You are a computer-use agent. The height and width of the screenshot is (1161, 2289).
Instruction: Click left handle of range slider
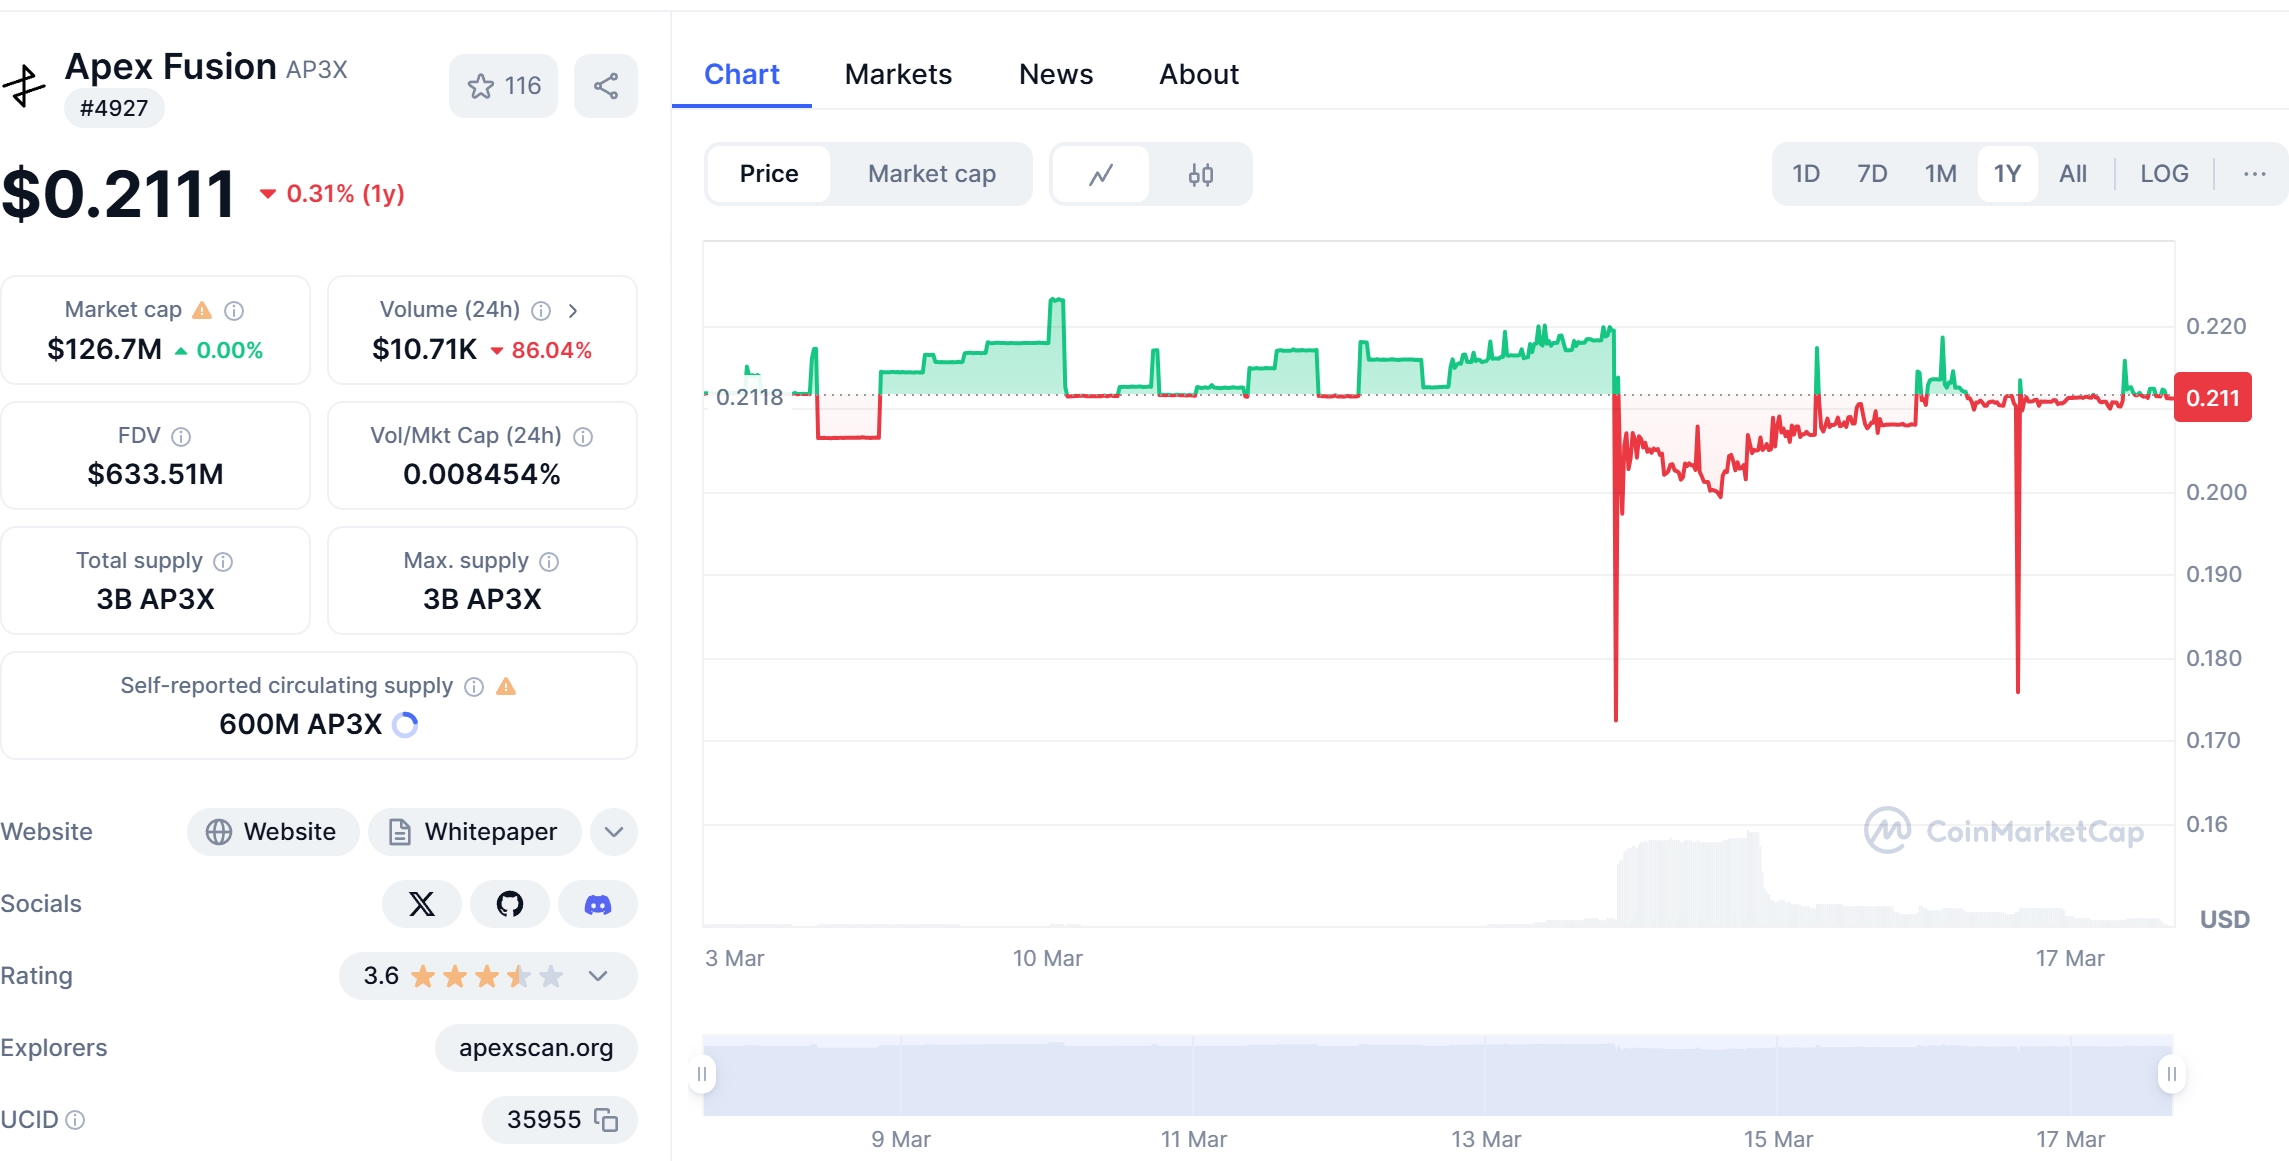point(702,1074)
